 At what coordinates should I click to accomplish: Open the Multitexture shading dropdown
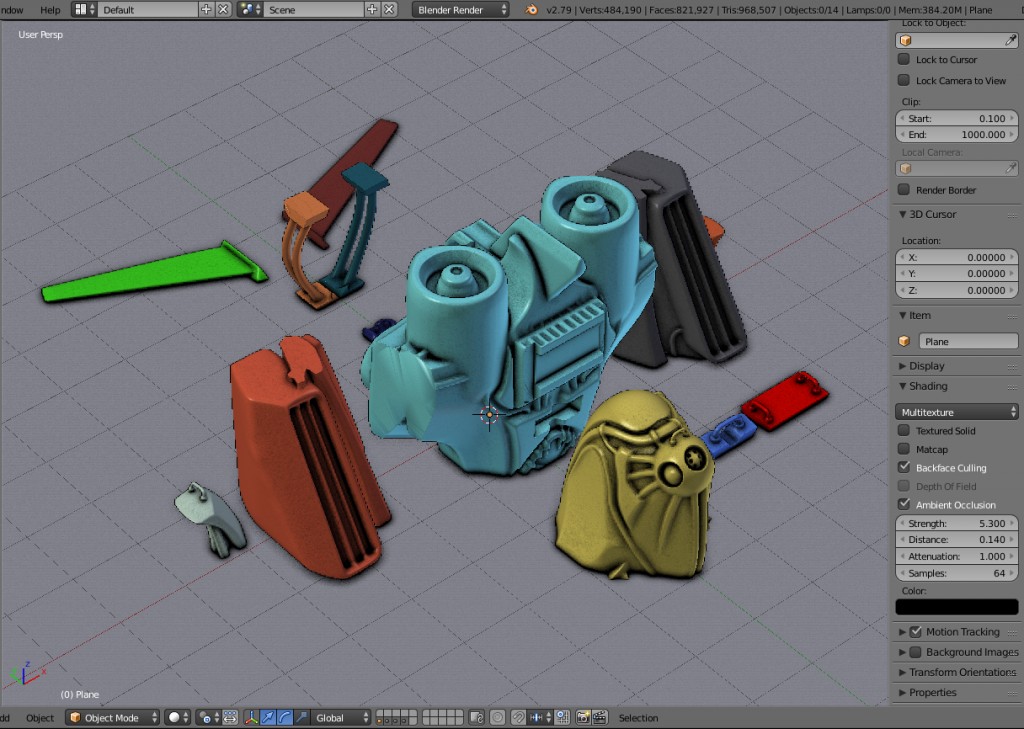955,410
